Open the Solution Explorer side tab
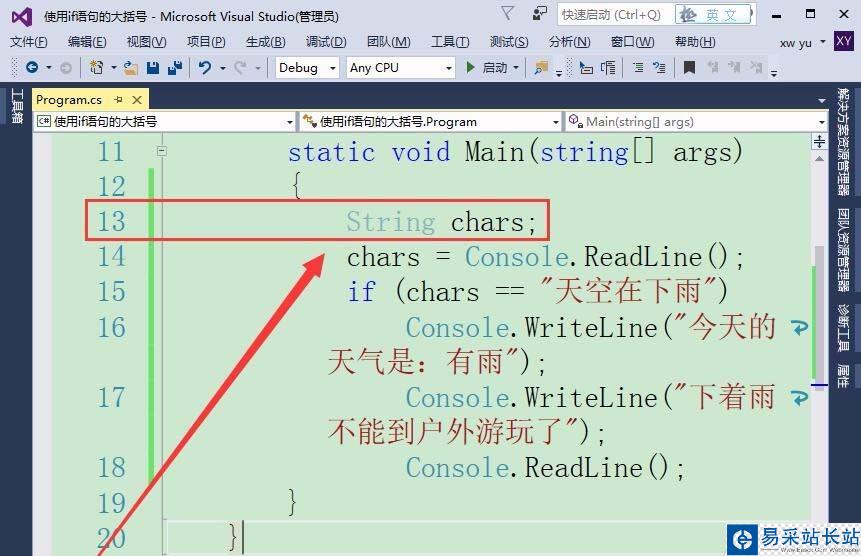 click(843, 142)
